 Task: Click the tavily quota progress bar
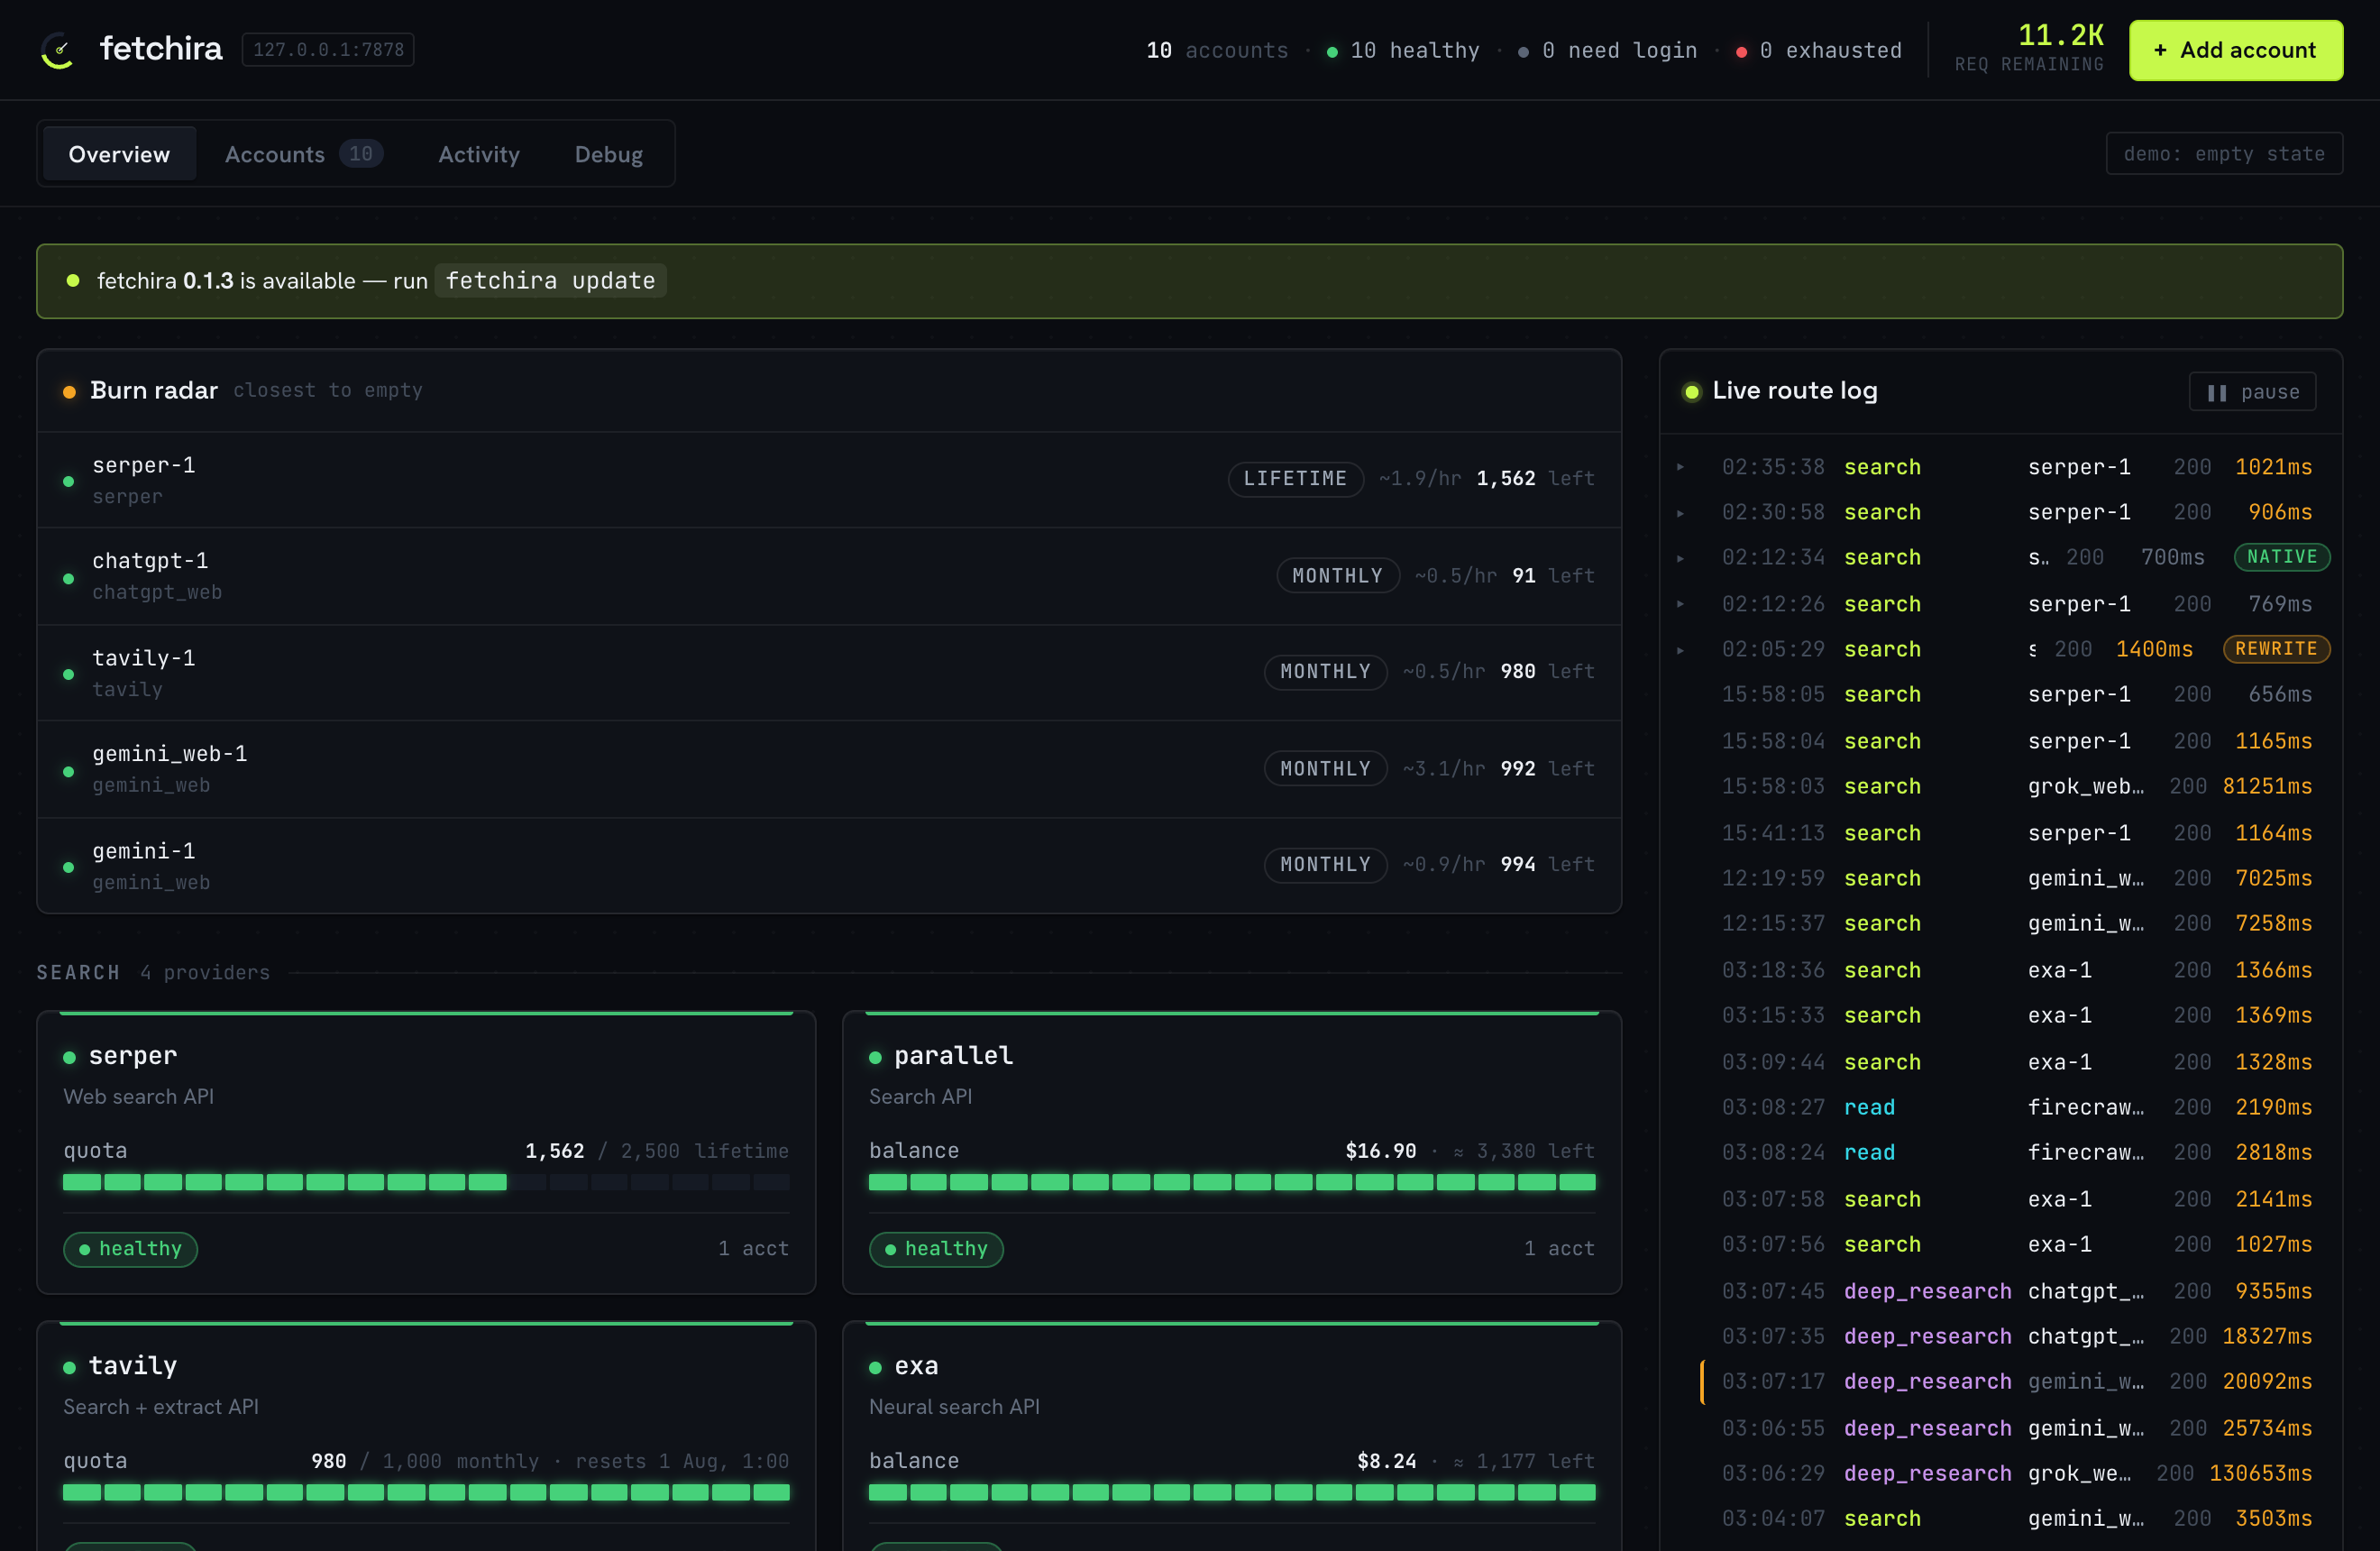click(426, 1492)
